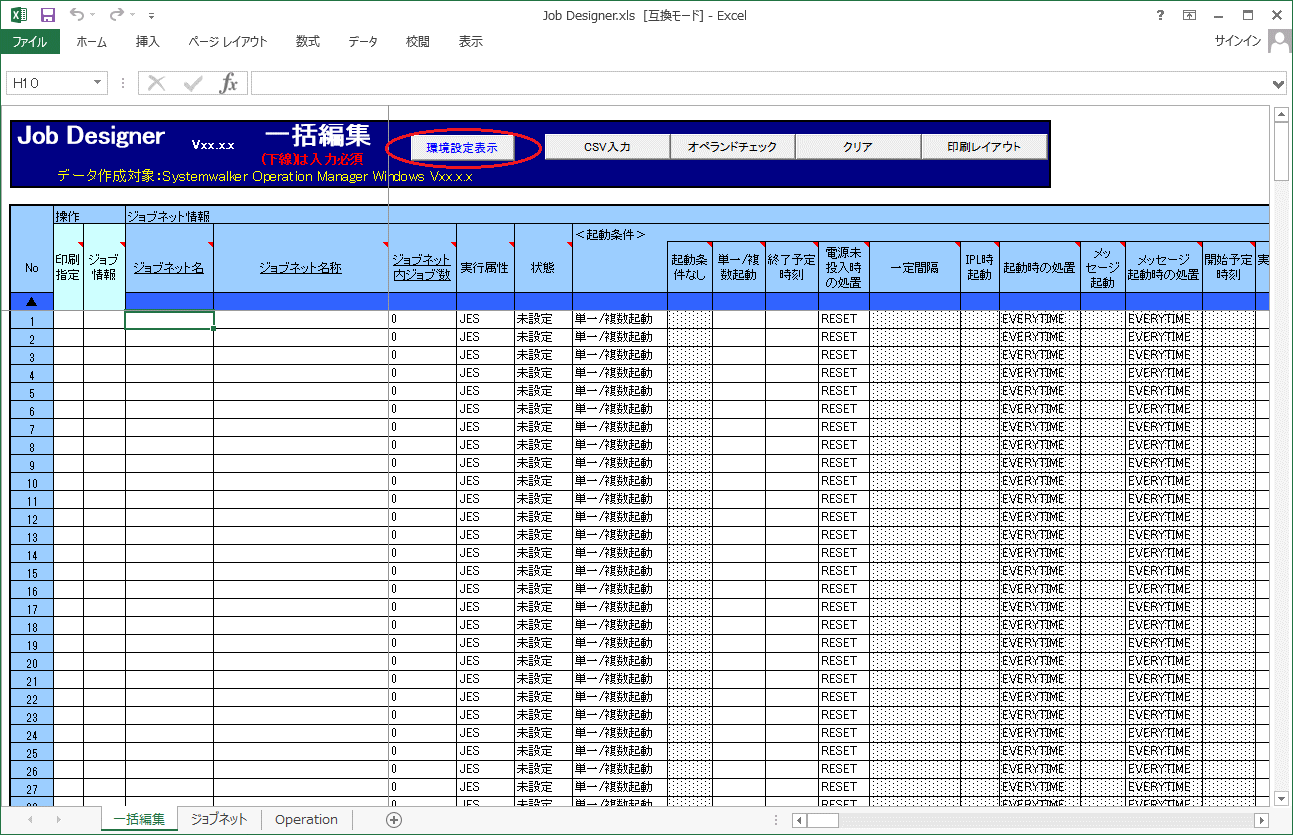The height and width of the screenshot is (835, 1293).
Task: Open the Name Box dropdown arrow
Action: [98, 84]
